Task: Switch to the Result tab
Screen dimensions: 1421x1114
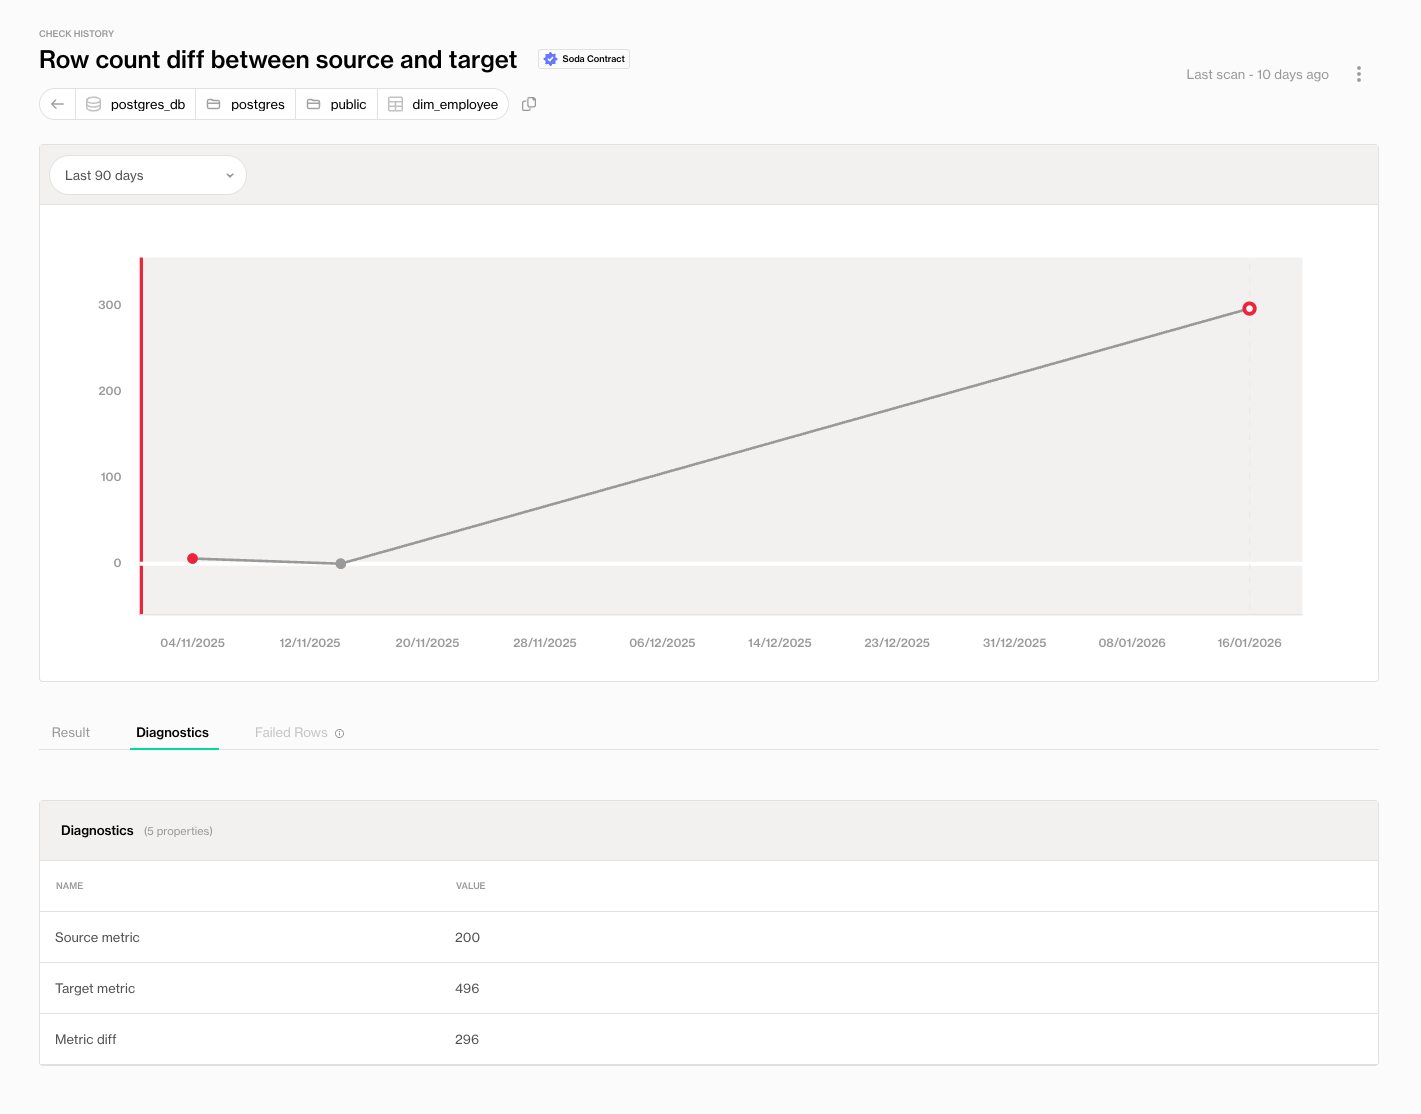Action: [71, 733]
